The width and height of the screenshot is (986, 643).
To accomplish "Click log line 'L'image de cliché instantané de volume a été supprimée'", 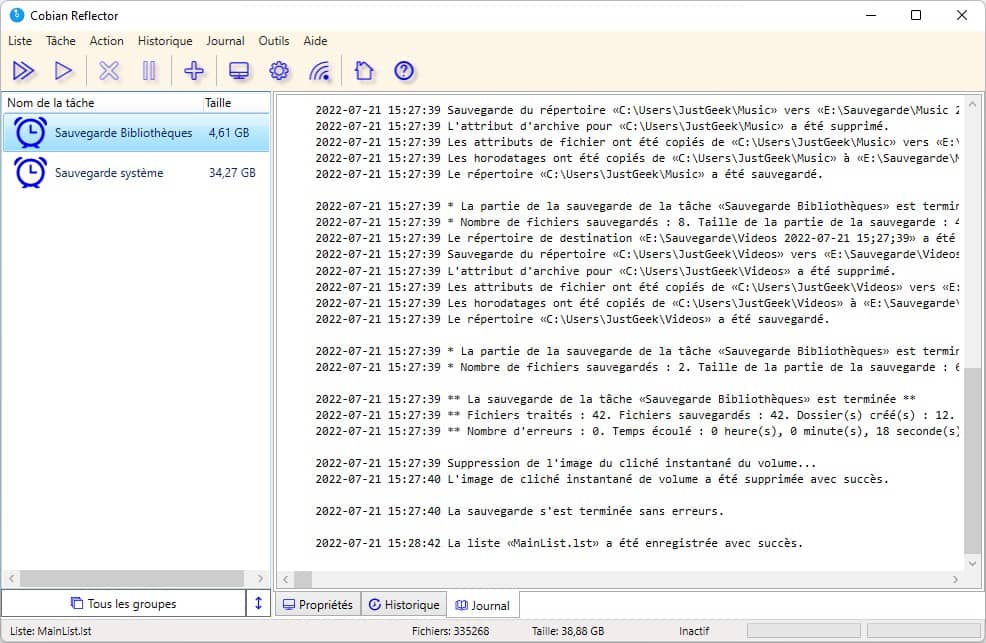I will pos(602,479).
